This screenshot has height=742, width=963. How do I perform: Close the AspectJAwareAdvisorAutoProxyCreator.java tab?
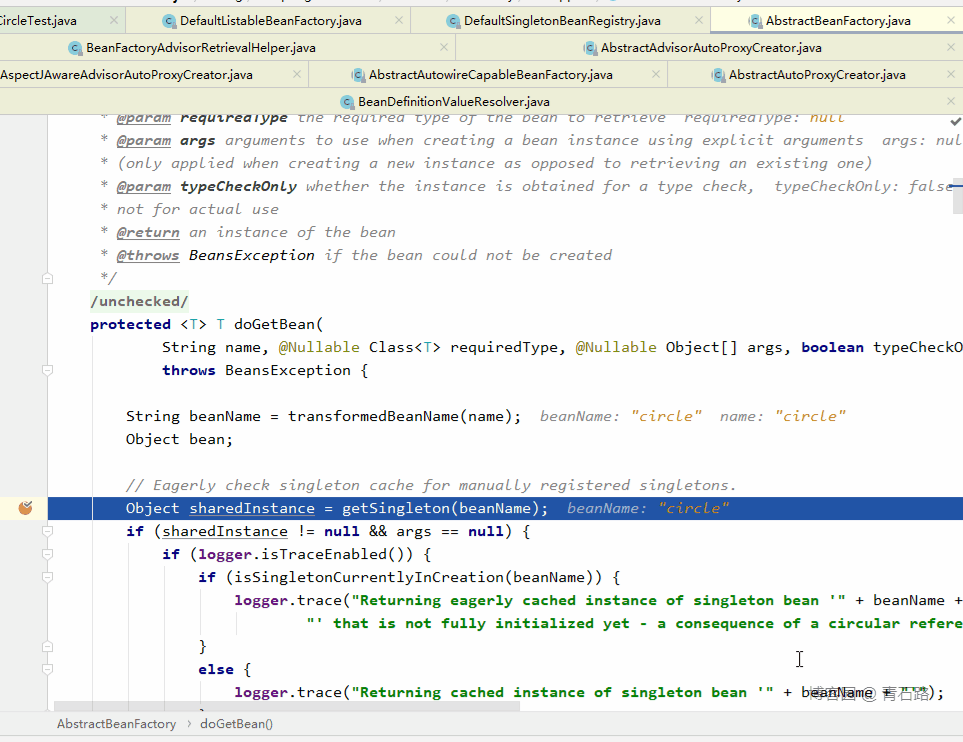[x=297, y=74]
